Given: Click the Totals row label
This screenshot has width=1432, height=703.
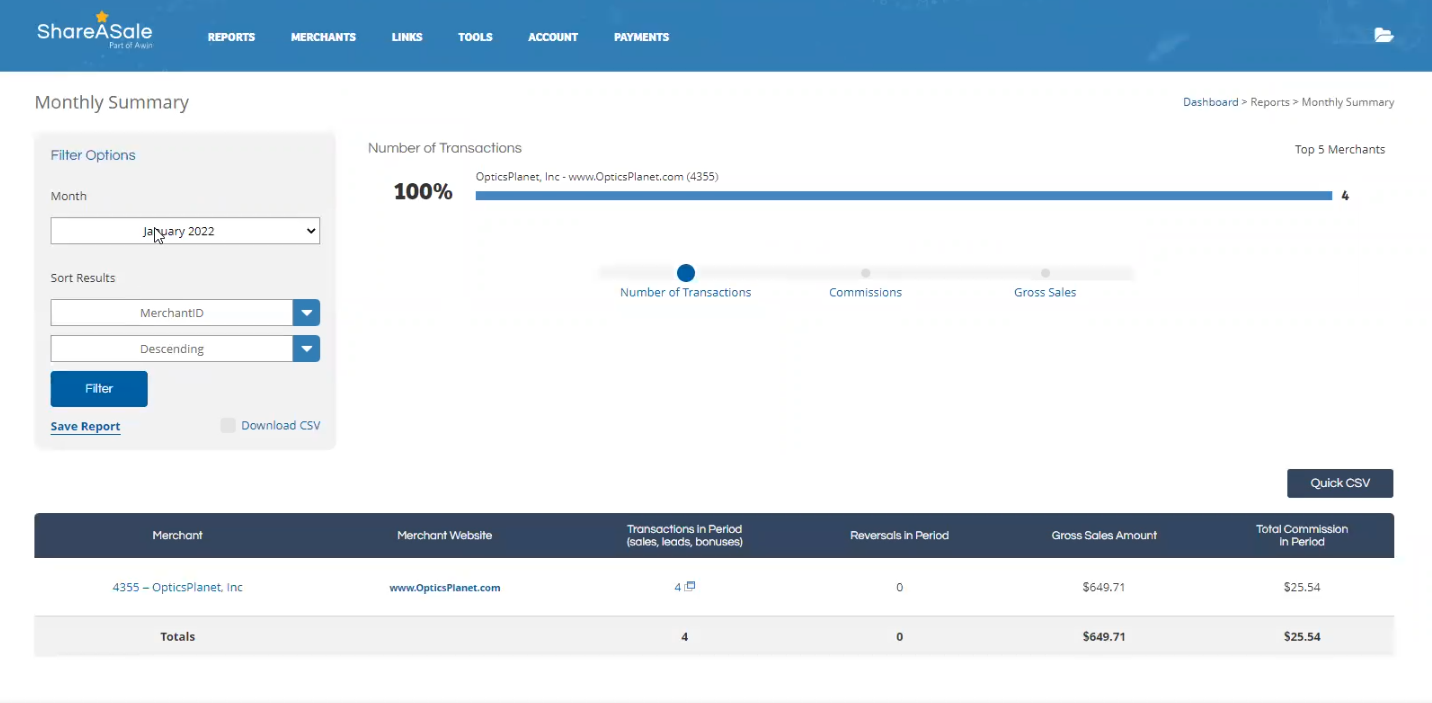Looking at the screenshot, I should (177, 636).
